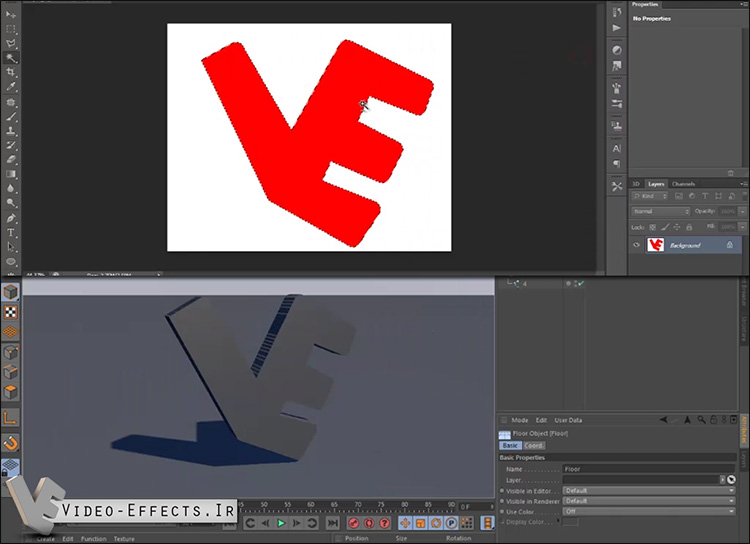Open the layer filter Kind dropdown
This screenshot has width=750, height=544.
tap(650, 196)
